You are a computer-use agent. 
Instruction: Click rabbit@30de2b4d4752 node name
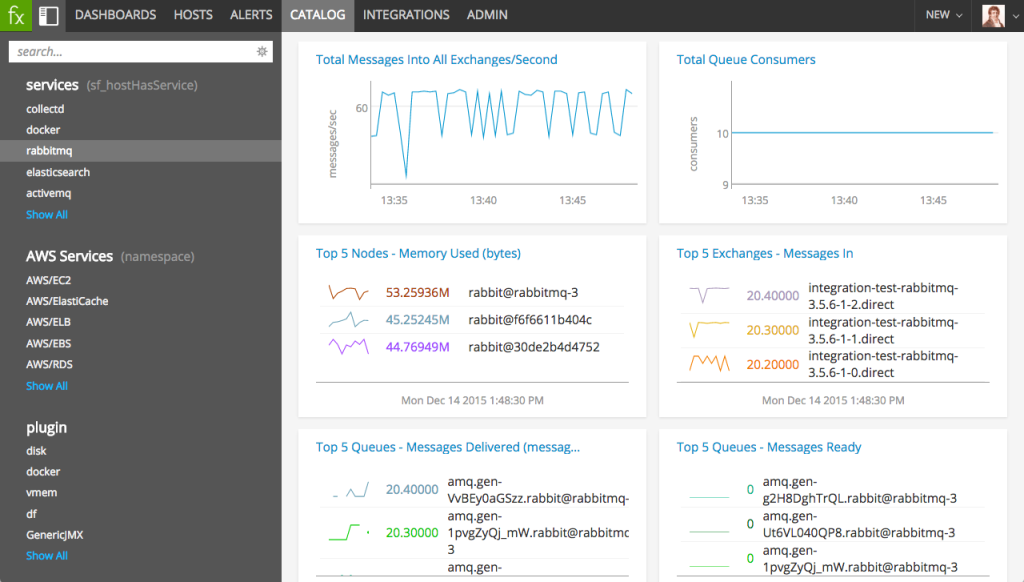point(534,347)
